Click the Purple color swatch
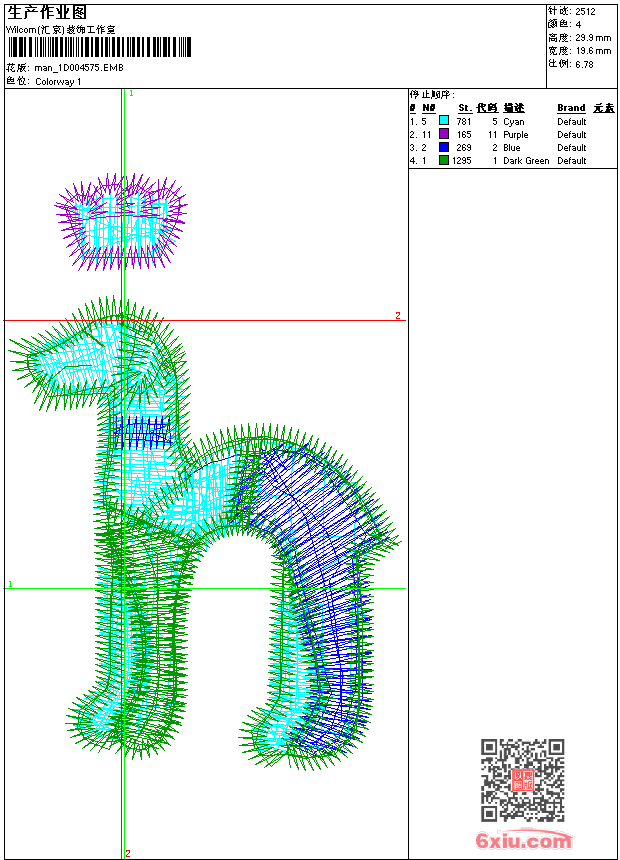The width and height of the screenshot is (620, 860). click(444, 134)
